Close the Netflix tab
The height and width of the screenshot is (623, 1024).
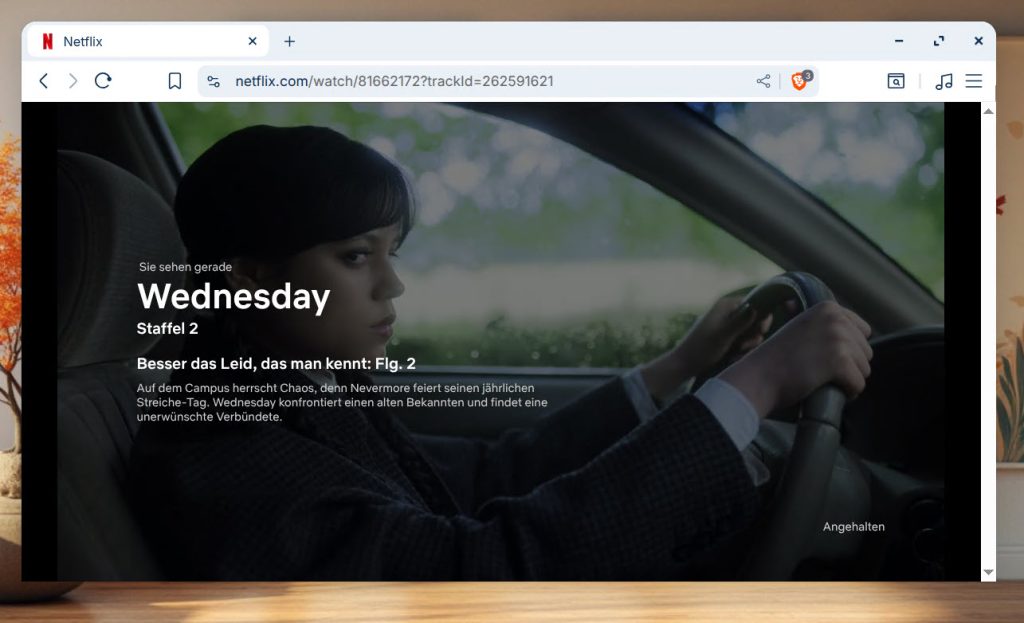click(252, 41)
